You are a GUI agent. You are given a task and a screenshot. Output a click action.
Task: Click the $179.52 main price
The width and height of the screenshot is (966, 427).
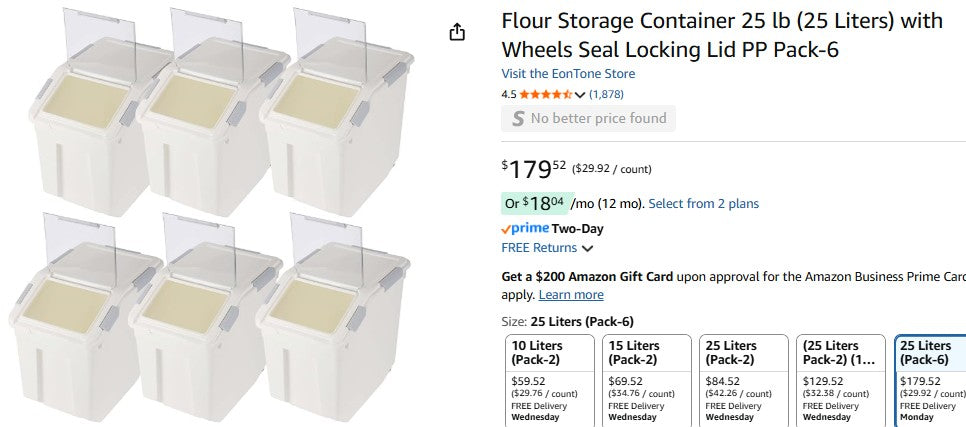534,167
